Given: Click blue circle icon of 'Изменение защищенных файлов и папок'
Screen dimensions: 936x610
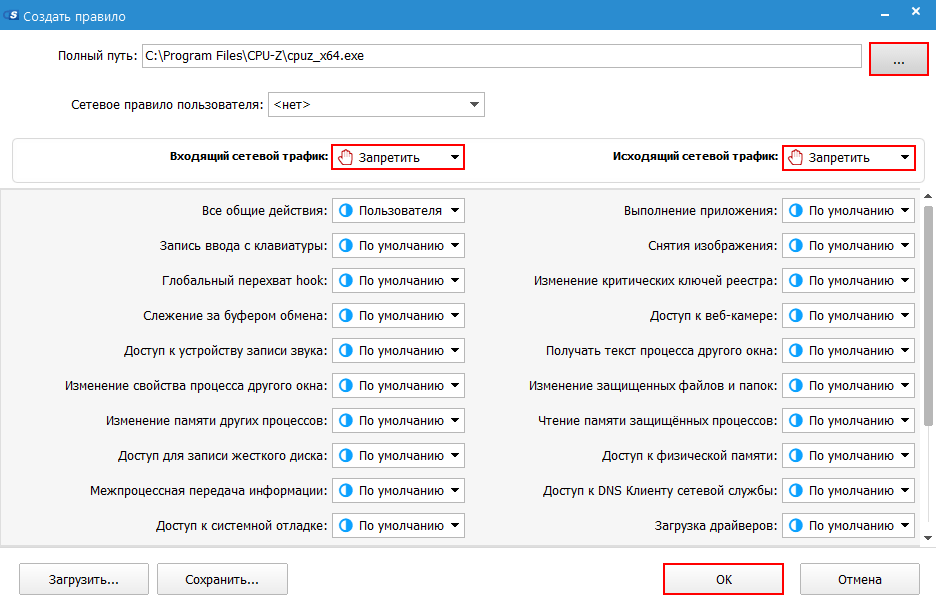Looking at the screenshot, I should click(x=796, y=386).
